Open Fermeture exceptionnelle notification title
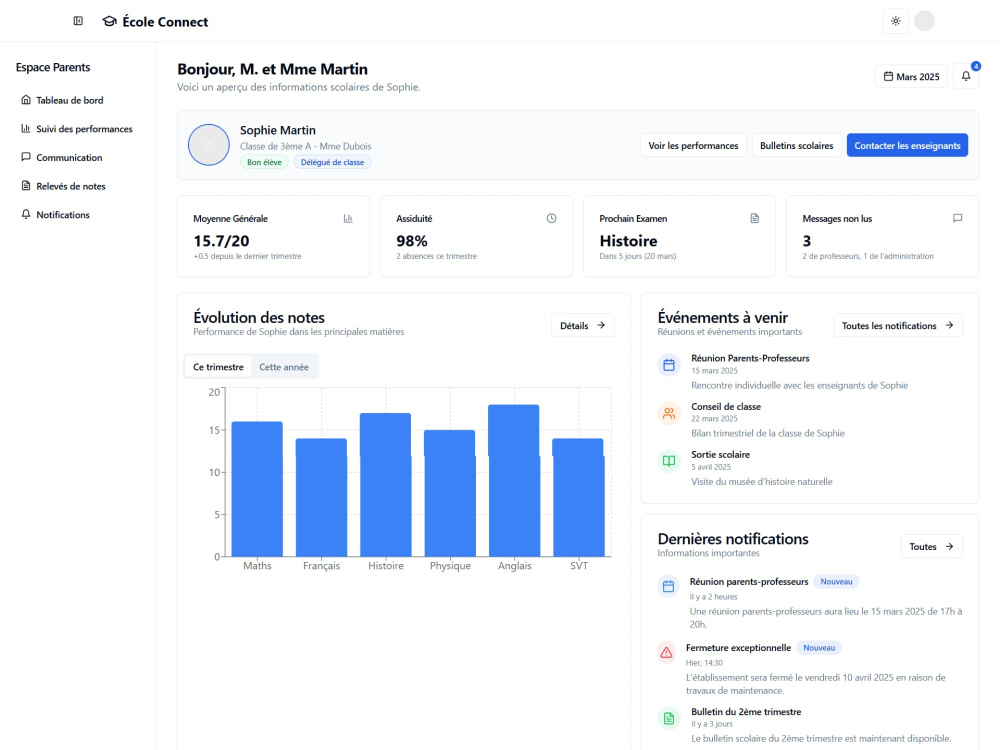1000x750 pixels. 739,648
